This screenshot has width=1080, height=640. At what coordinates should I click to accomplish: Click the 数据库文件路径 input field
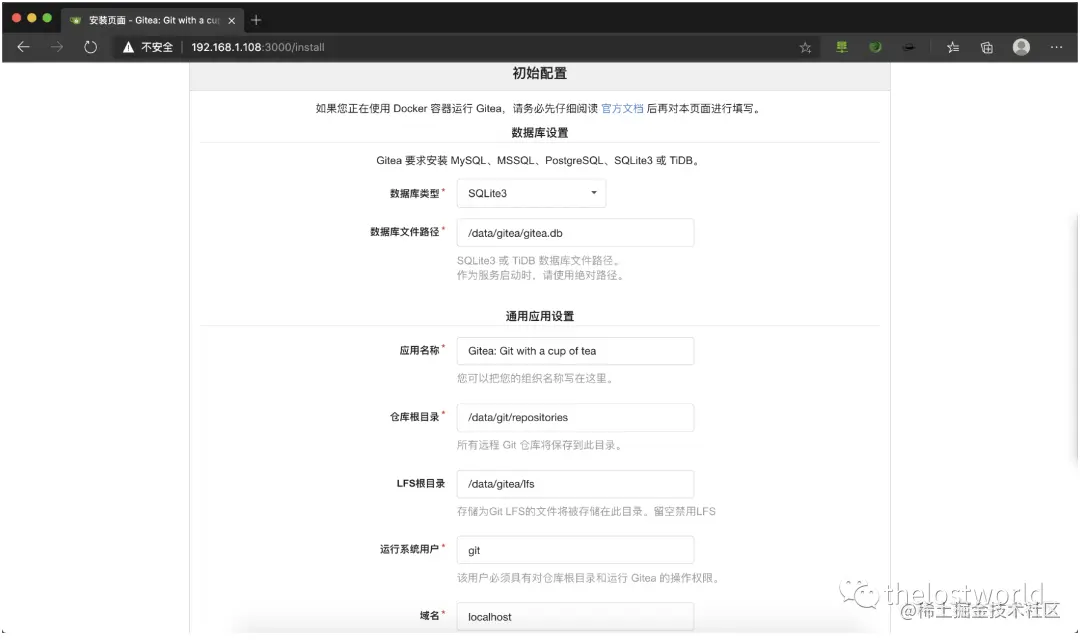(575, 232)
